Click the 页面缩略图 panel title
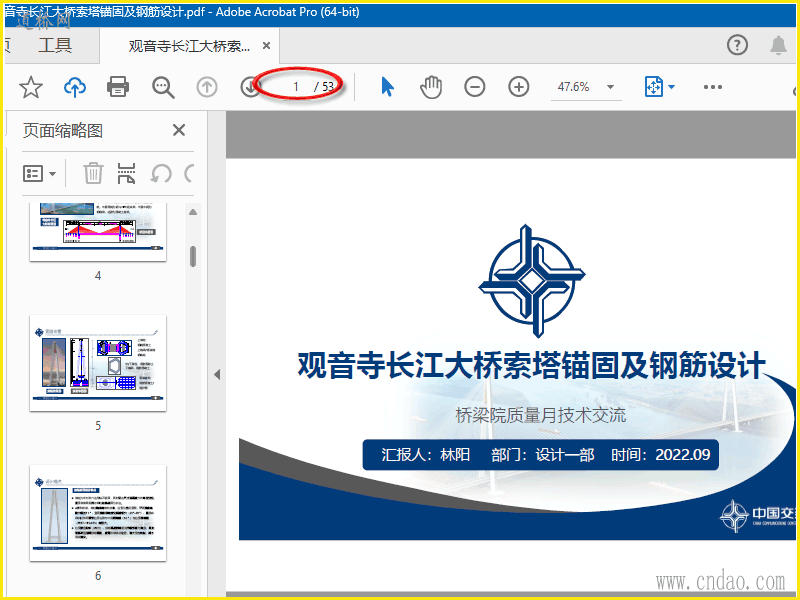Screen dimensions: 800x600 pos(63,131)
